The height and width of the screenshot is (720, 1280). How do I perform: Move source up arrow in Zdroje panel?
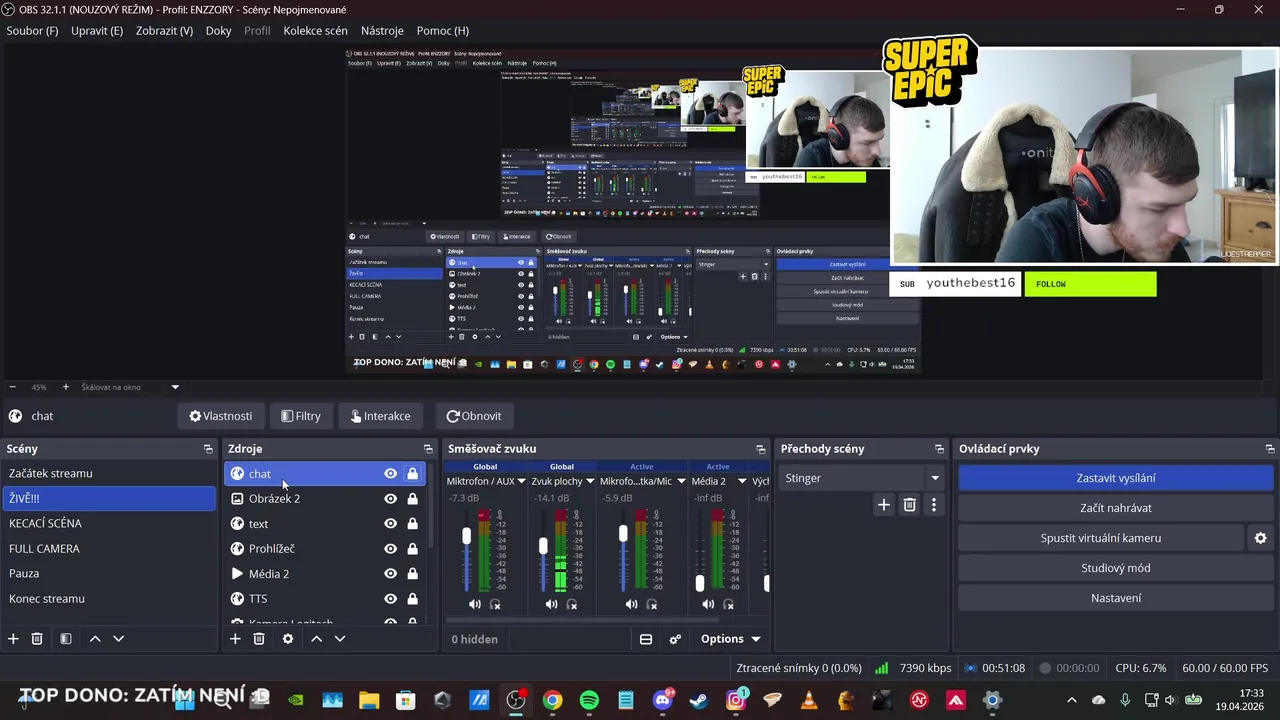(316, 639)
